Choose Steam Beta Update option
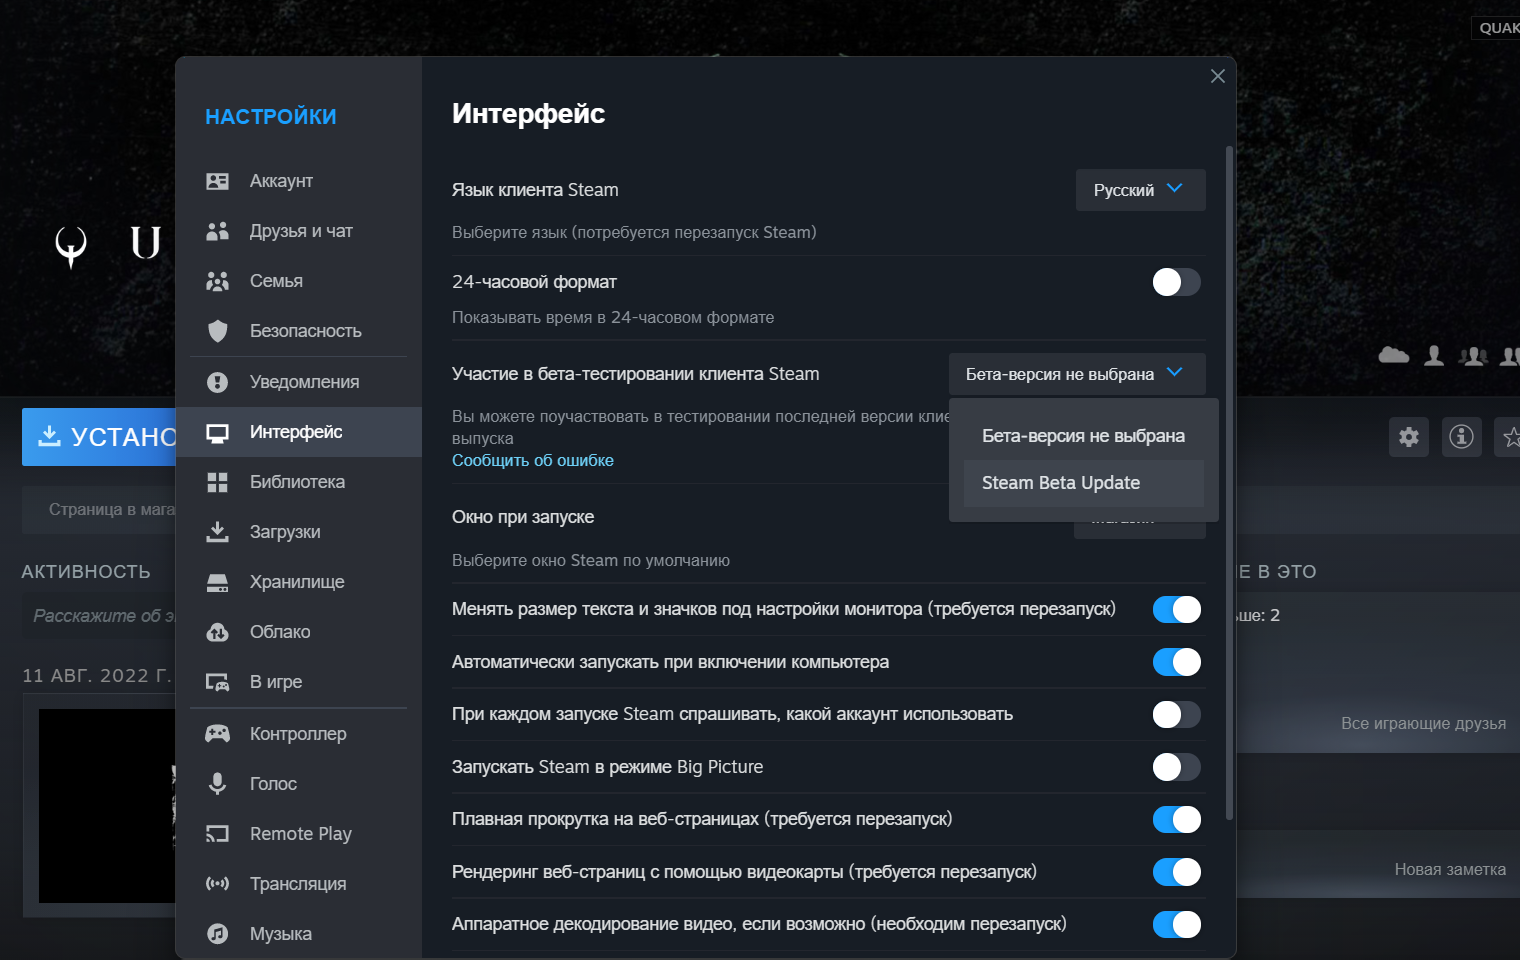1520x960 pixels. point(1083,483)
